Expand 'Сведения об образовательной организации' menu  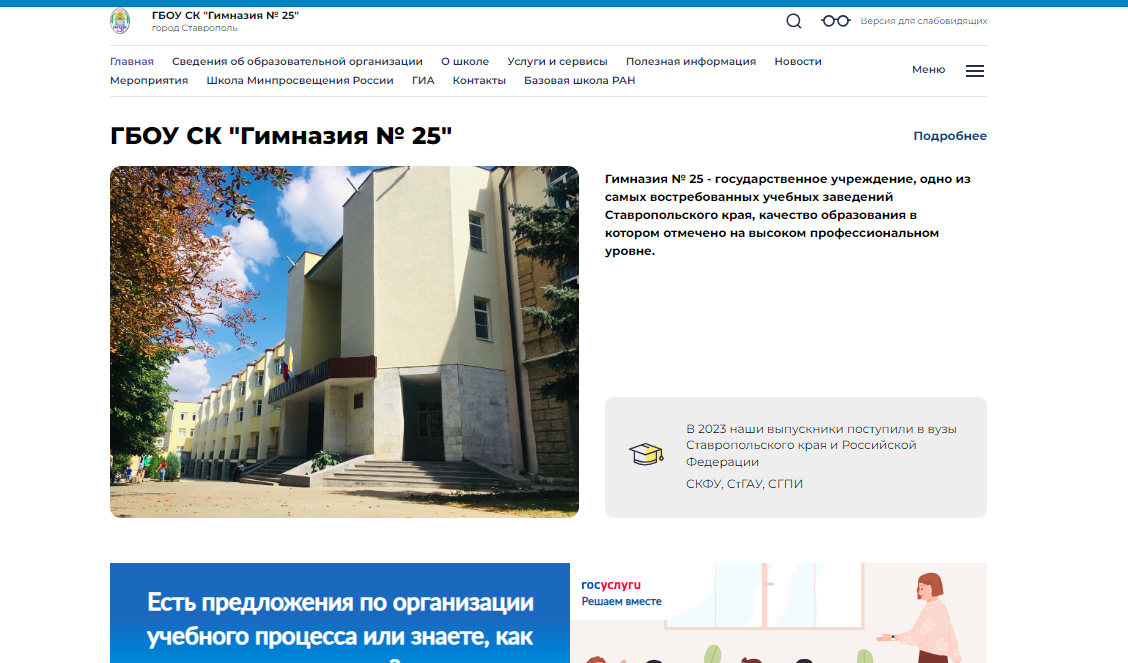tap(297, 61)
